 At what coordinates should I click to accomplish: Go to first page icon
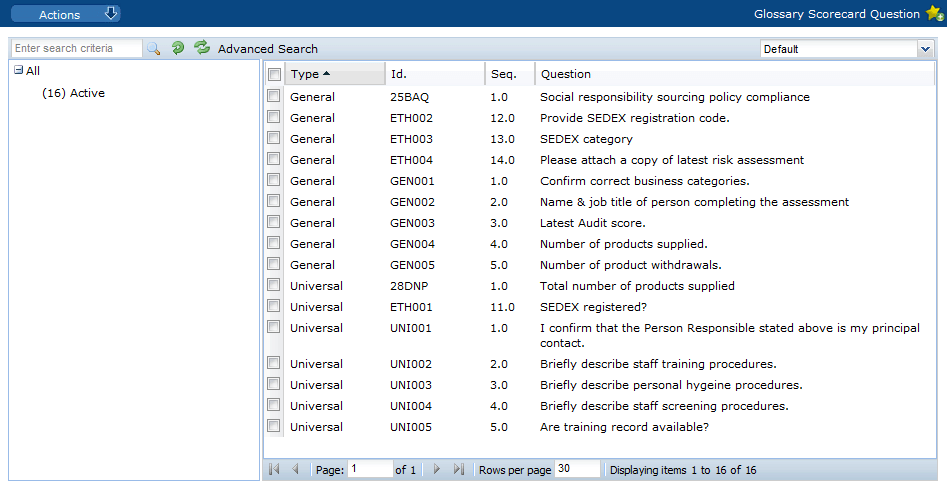274,469
